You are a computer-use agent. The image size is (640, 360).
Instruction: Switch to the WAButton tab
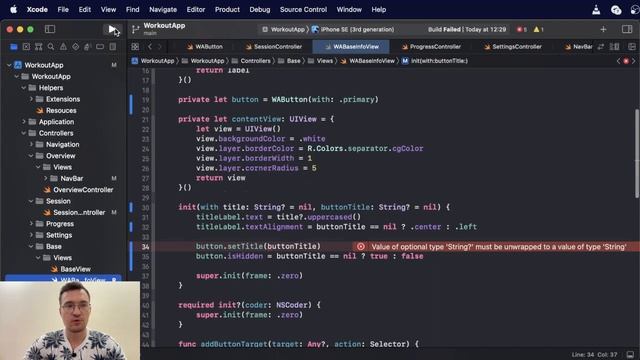(204, 47)
